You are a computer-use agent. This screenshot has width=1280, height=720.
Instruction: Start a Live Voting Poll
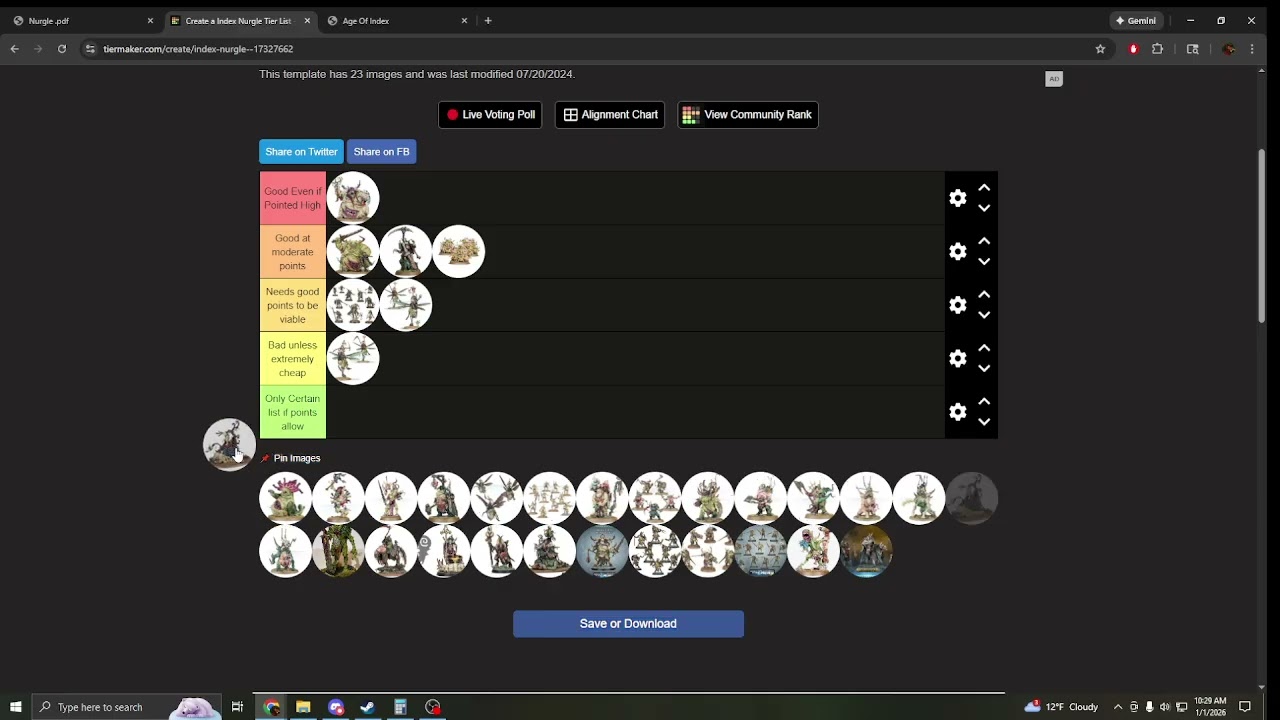pos(490,115)
